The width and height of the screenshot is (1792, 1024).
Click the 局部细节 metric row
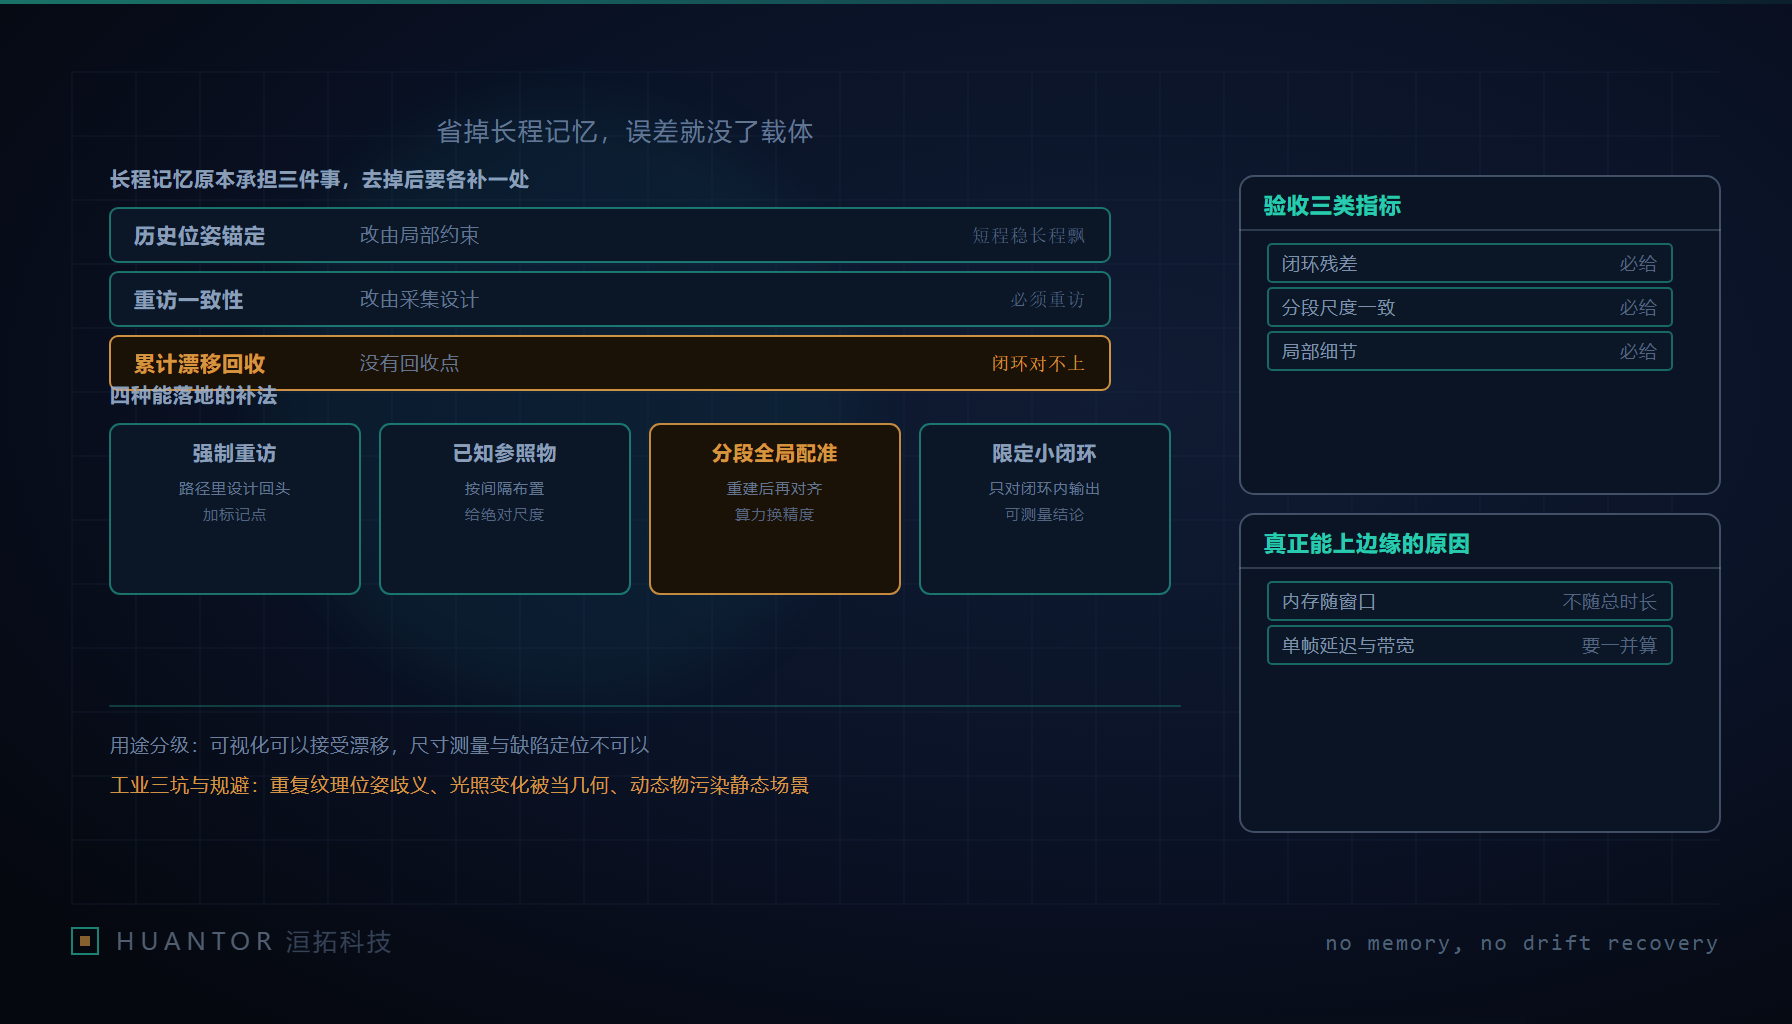tap(1470, 351)
